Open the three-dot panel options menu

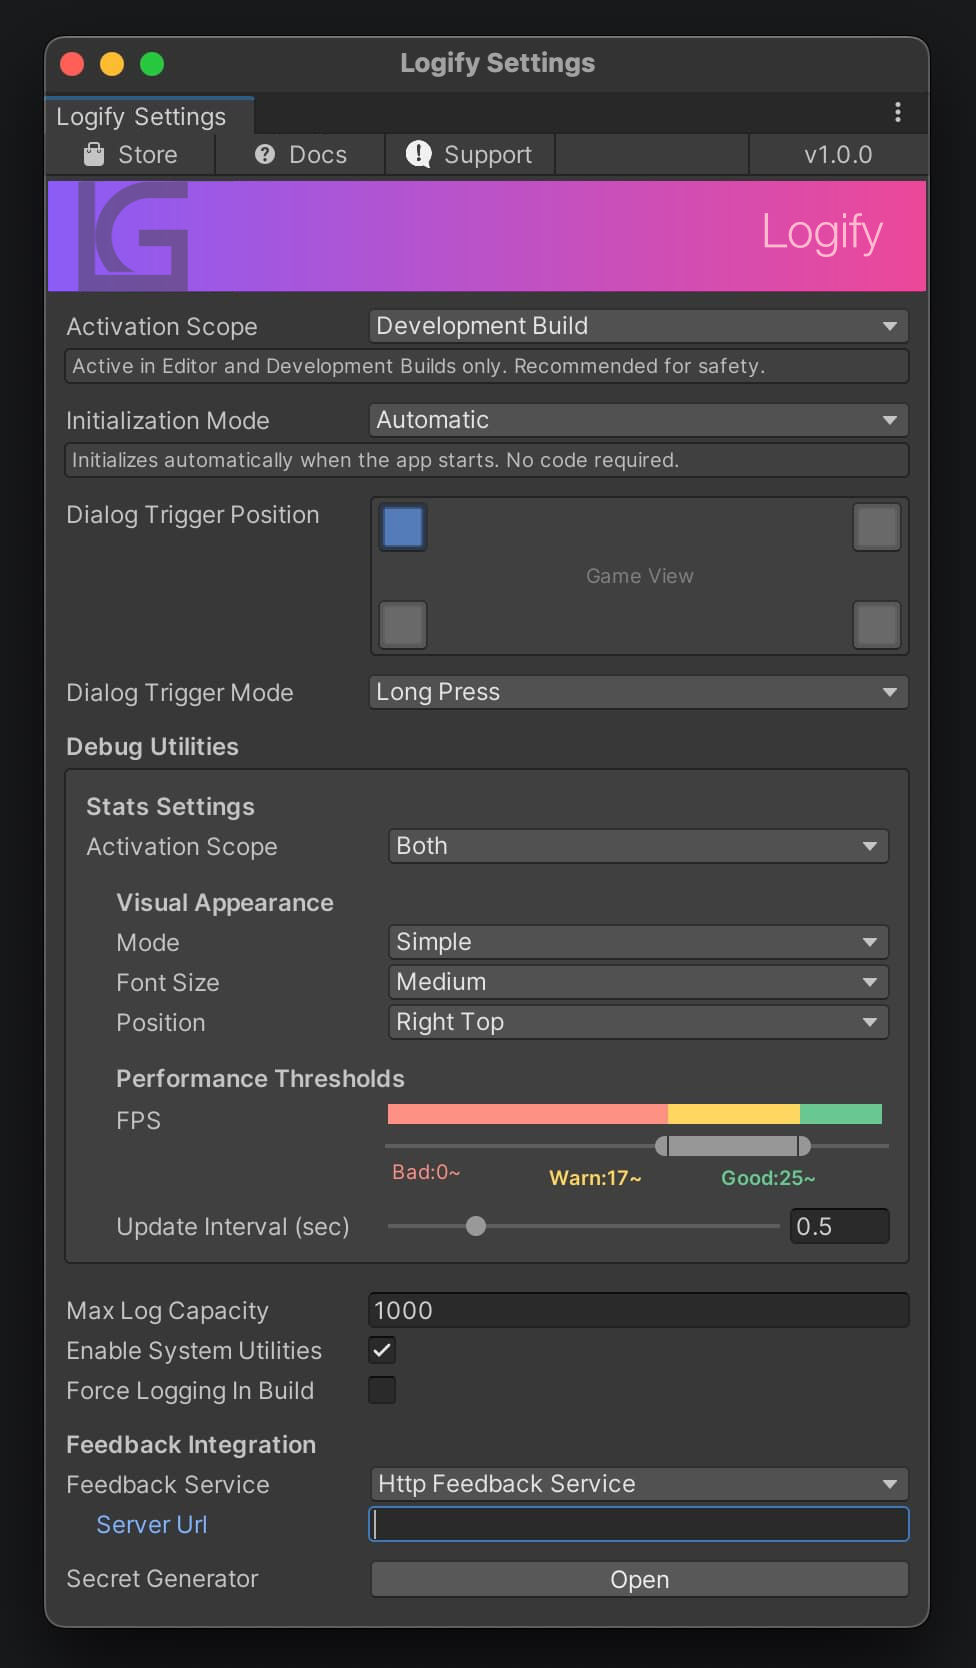pos(897,112)
